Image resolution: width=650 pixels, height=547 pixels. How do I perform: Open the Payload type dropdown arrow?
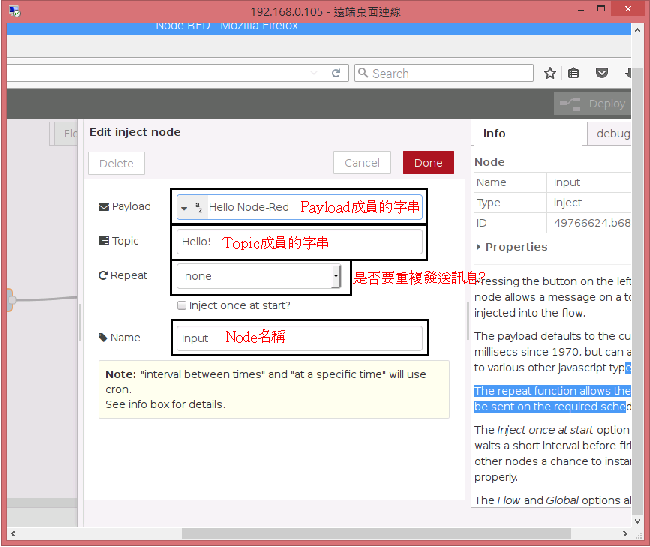coord(184,207)
